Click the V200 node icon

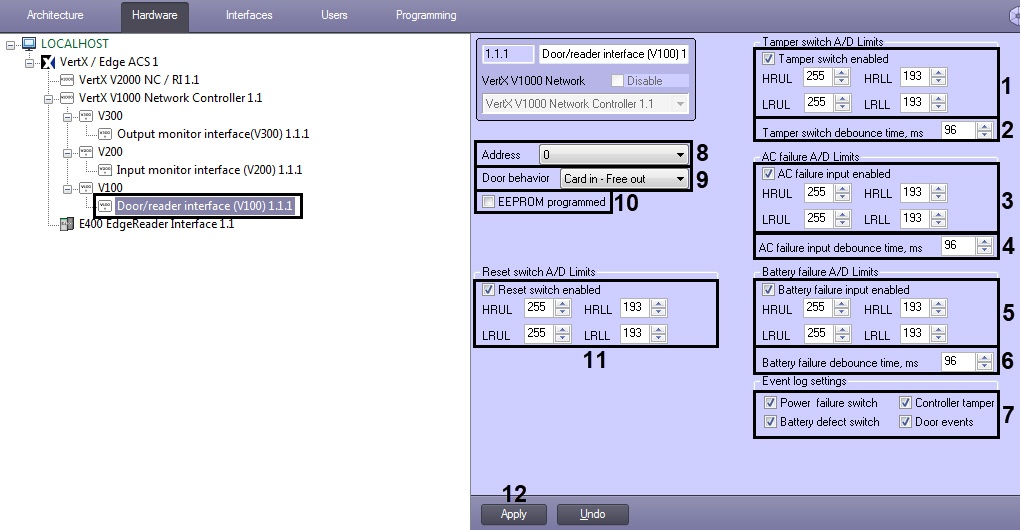[x=87, y=152]
